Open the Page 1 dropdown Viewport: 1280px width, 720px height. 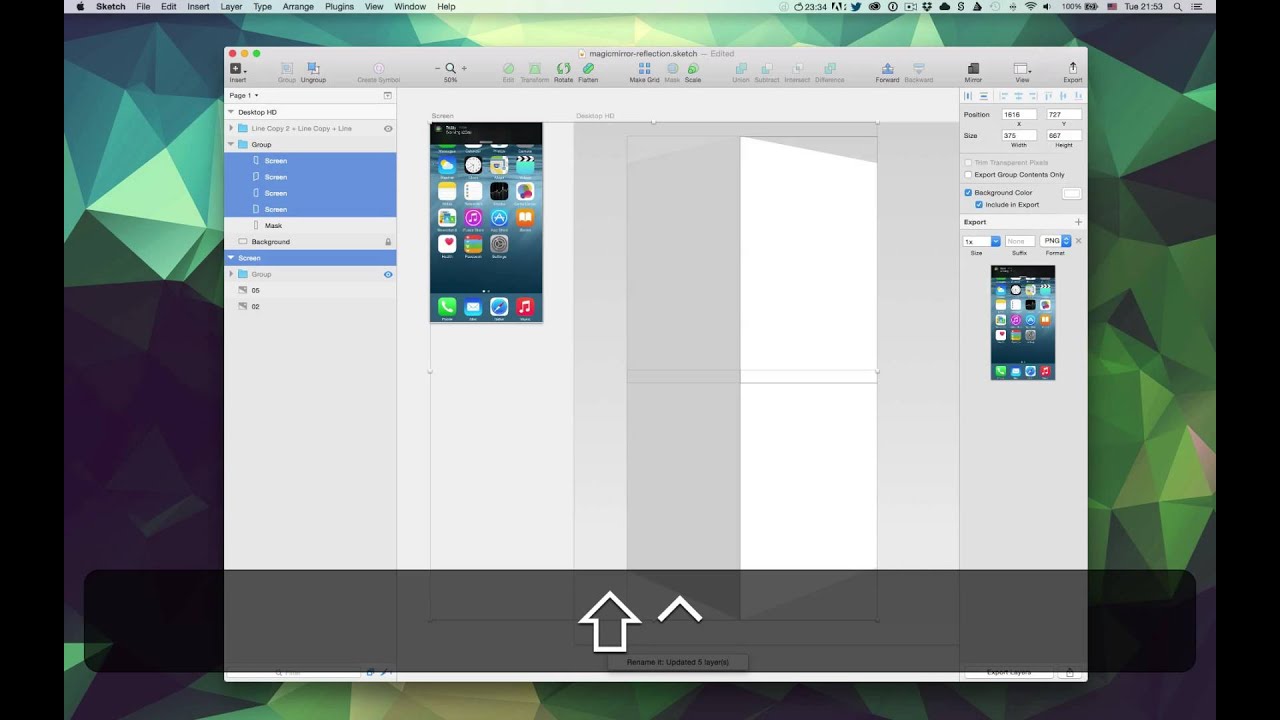coord(244,96)
